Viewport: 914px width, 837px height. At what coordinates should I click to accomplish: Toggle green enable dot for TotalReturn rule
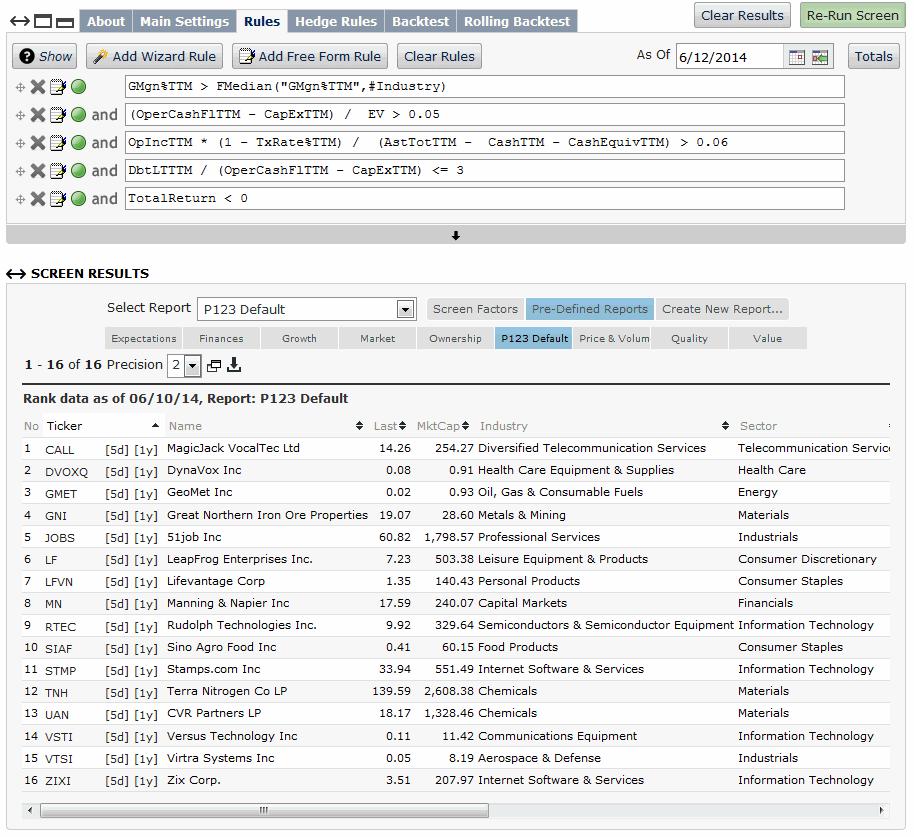click(x=78, y=199)
